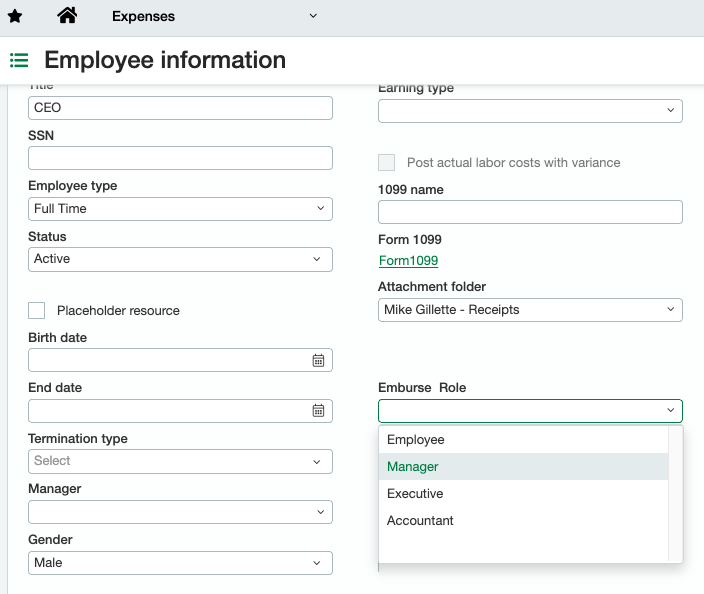This screenshot has width=704, height=594.
Task: Open the End date calendar picker
Action: pyautogui.click(x=318, y=410)
